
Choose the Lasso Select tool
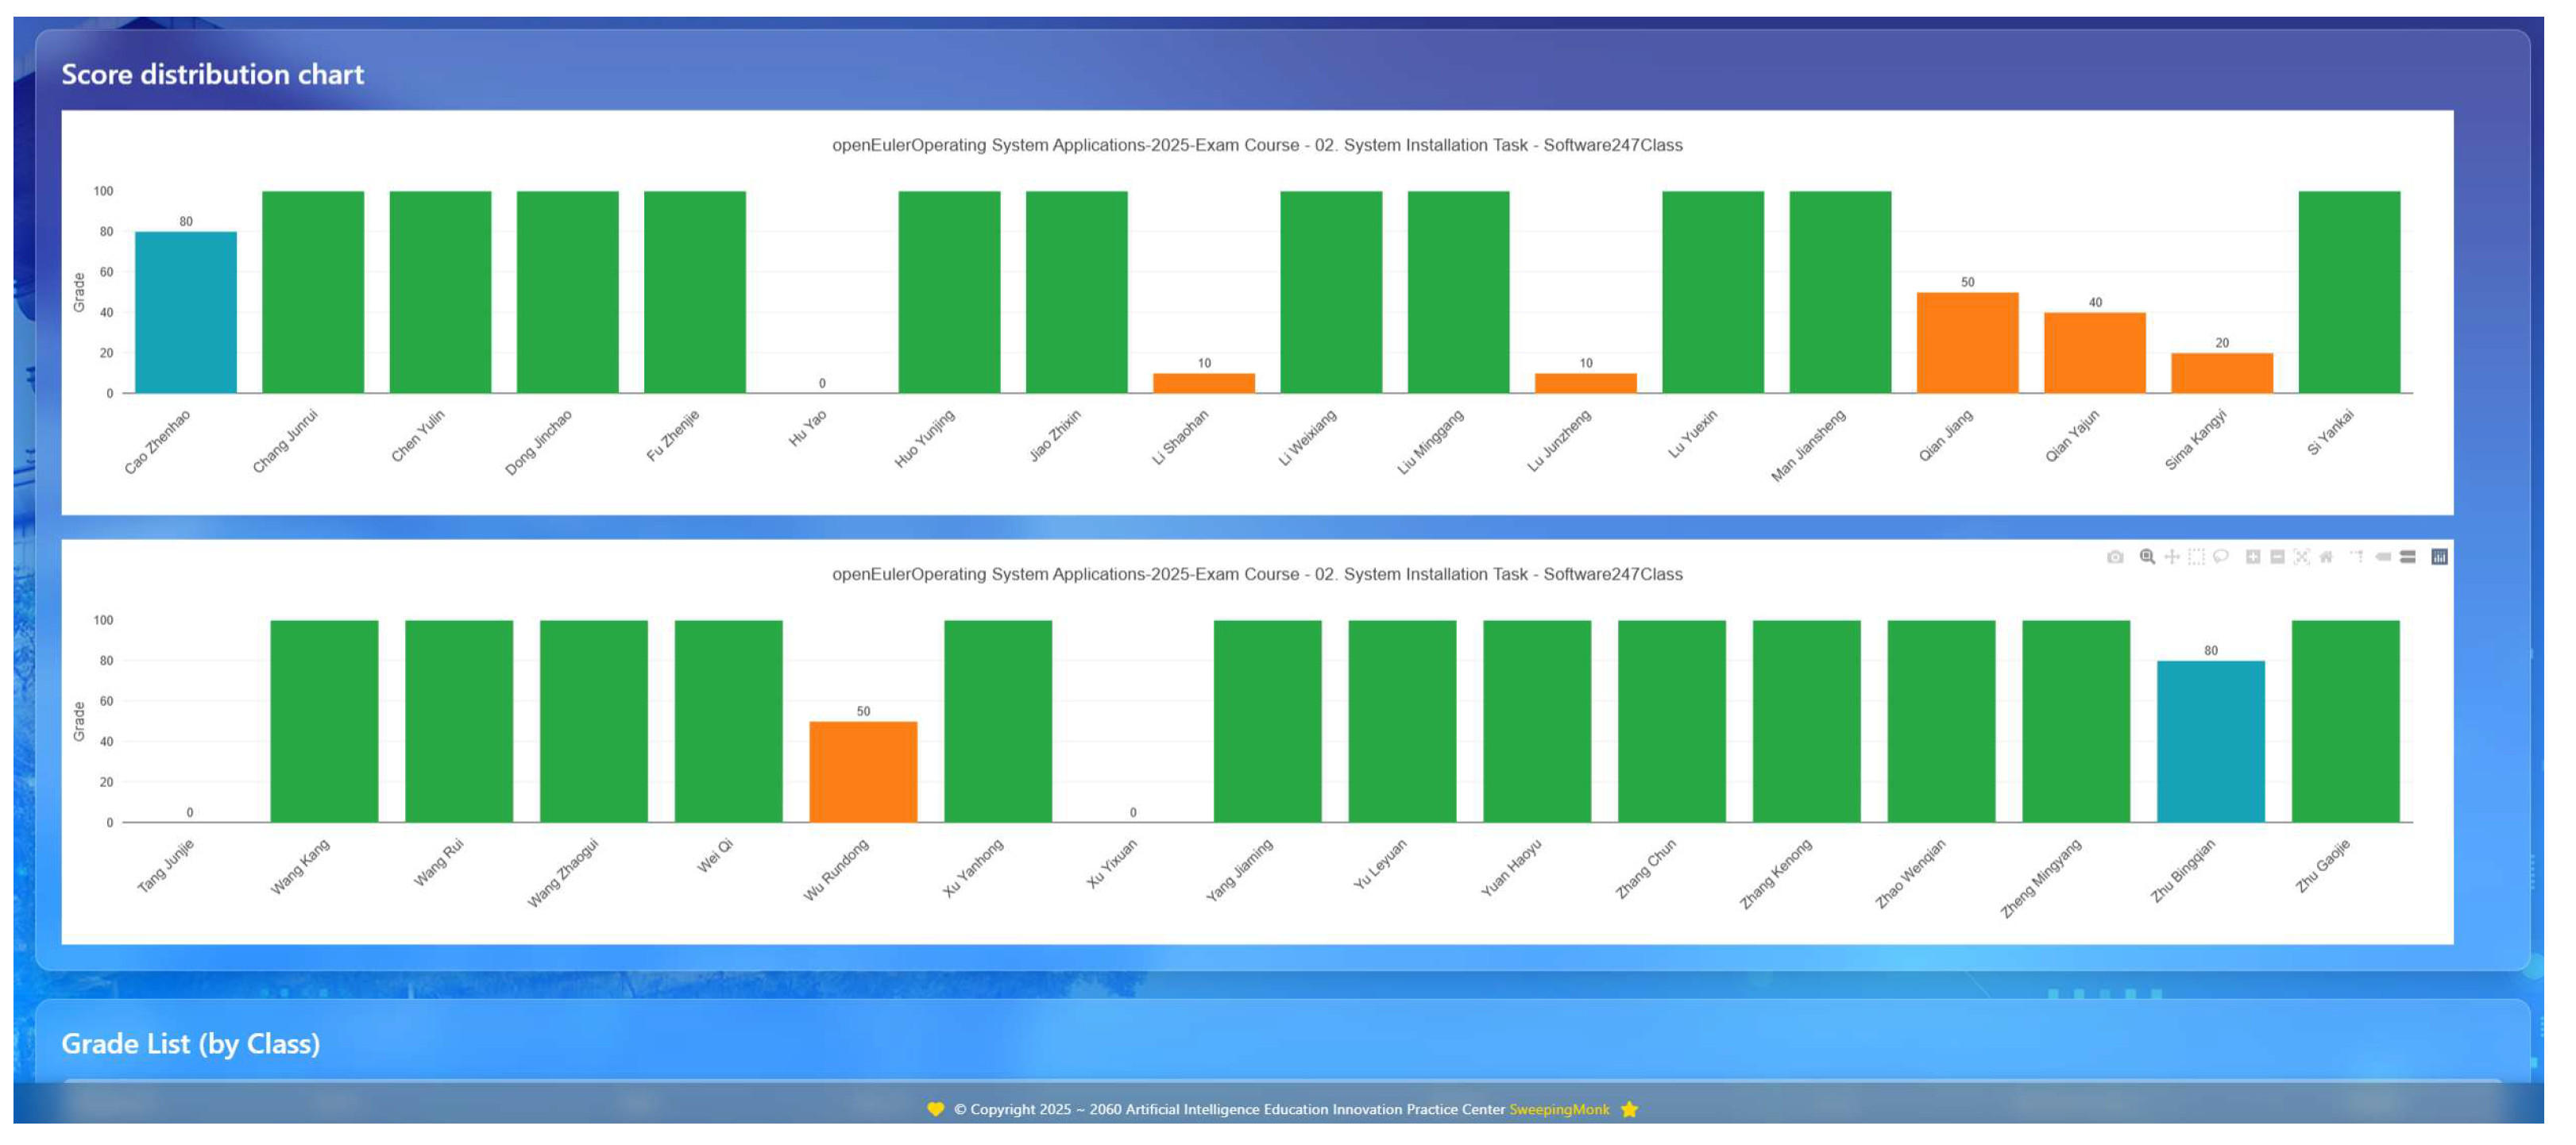coord(2221,557)
